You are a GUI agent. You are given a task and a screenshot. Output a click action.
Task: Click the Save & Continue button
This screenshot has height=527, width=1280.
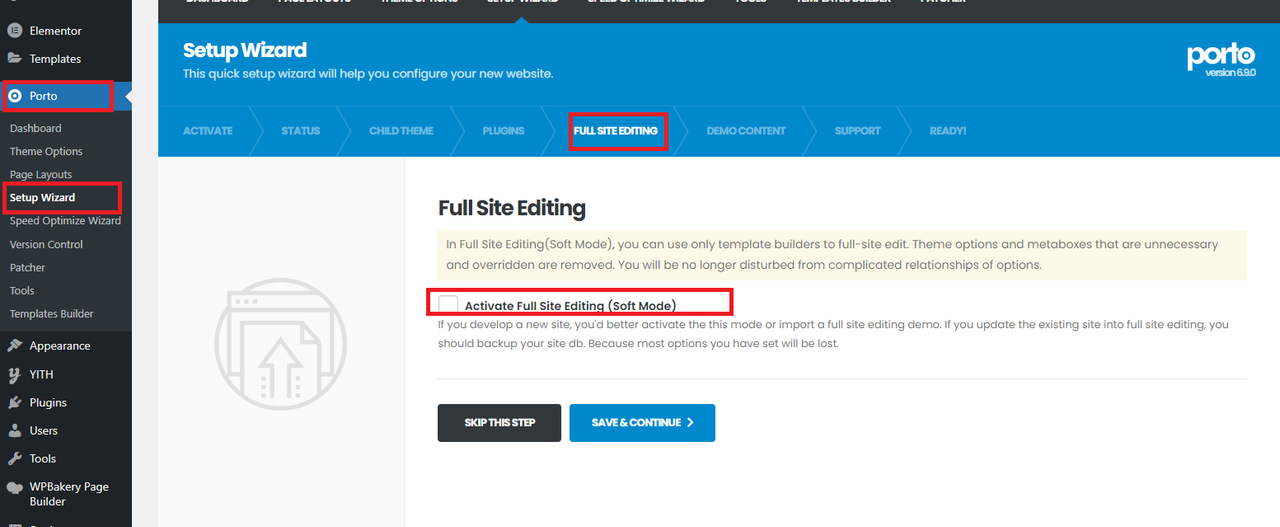point(642,423)
